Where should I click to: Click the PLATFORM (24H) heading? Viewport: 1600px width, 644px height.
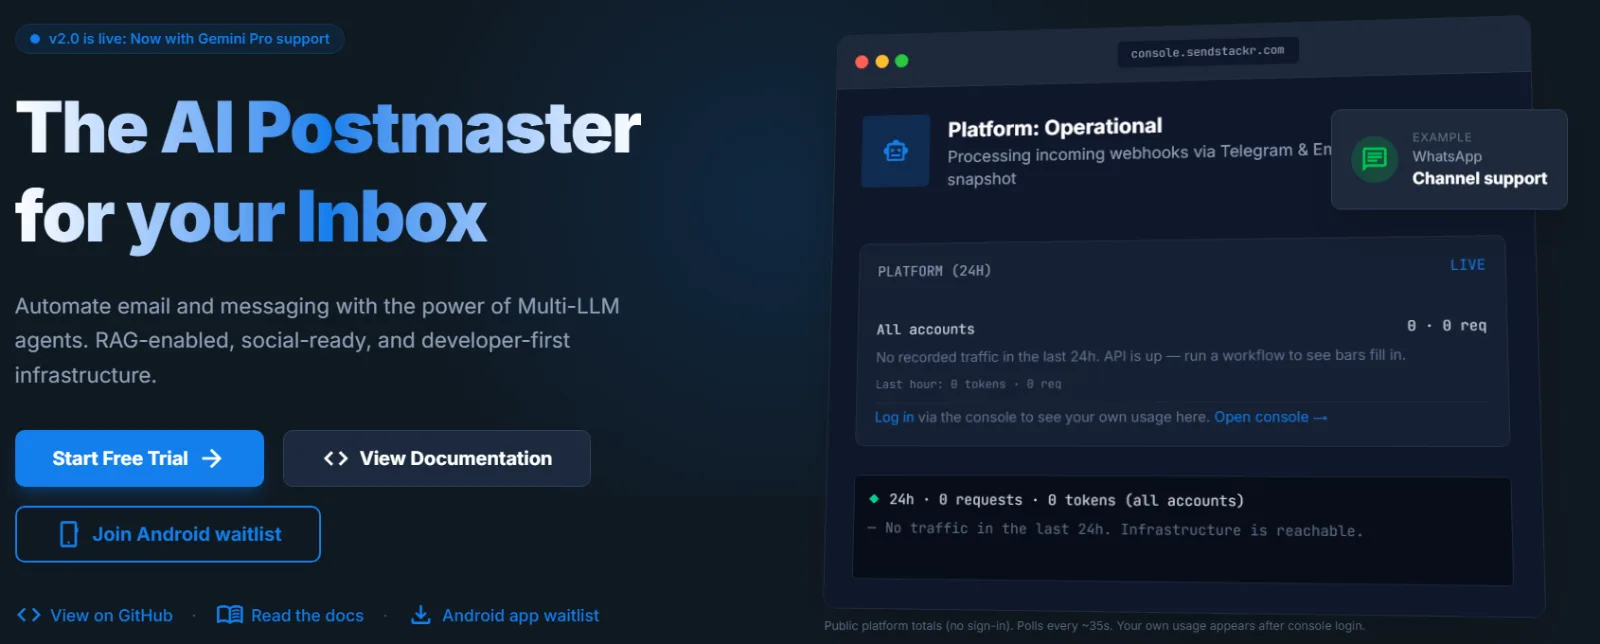[x=935, y=271]
